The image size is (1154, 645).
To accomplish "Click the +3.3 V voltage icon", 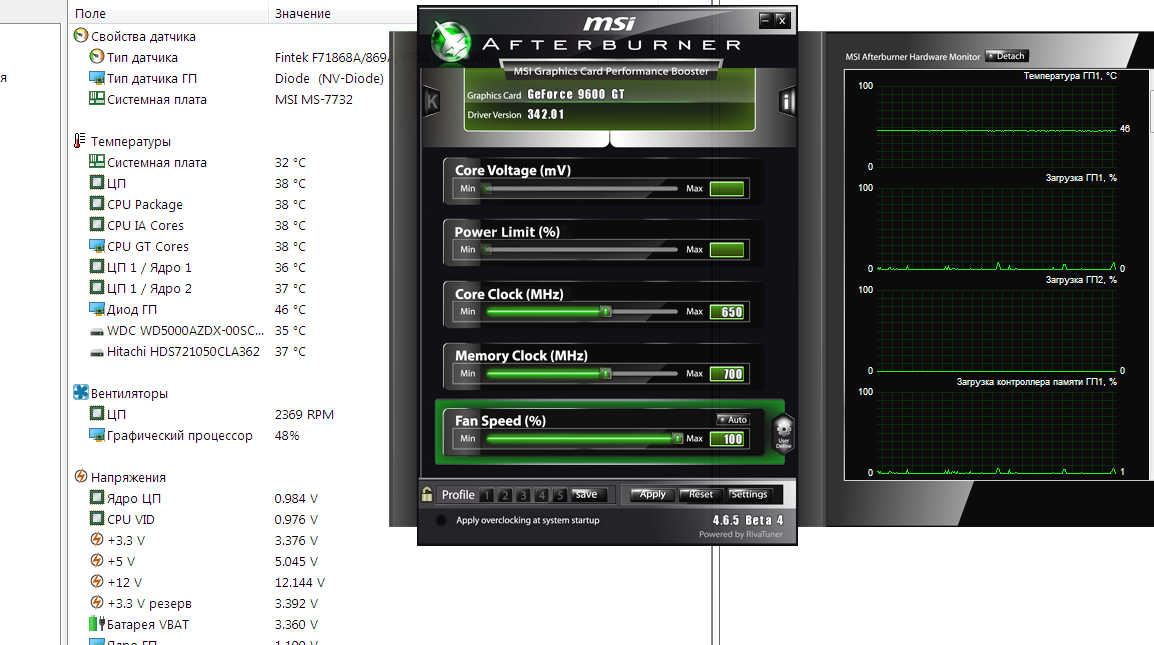I will click(x=96, y=540).
